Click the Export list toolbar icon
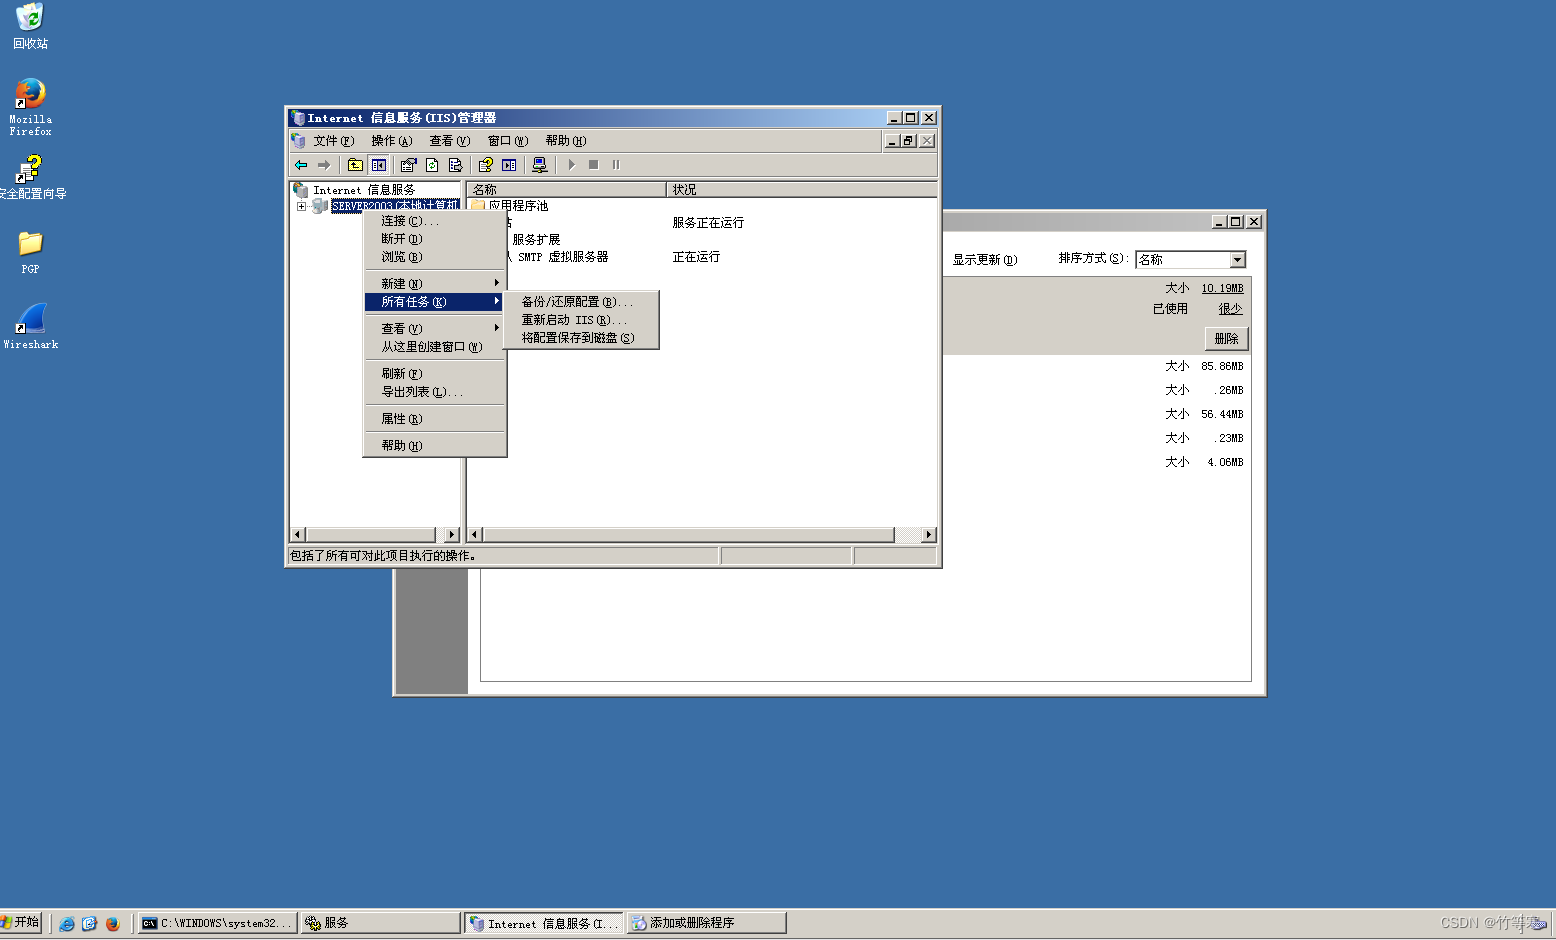The height and width of the screenshot is (940, 1556). (456, 165)
